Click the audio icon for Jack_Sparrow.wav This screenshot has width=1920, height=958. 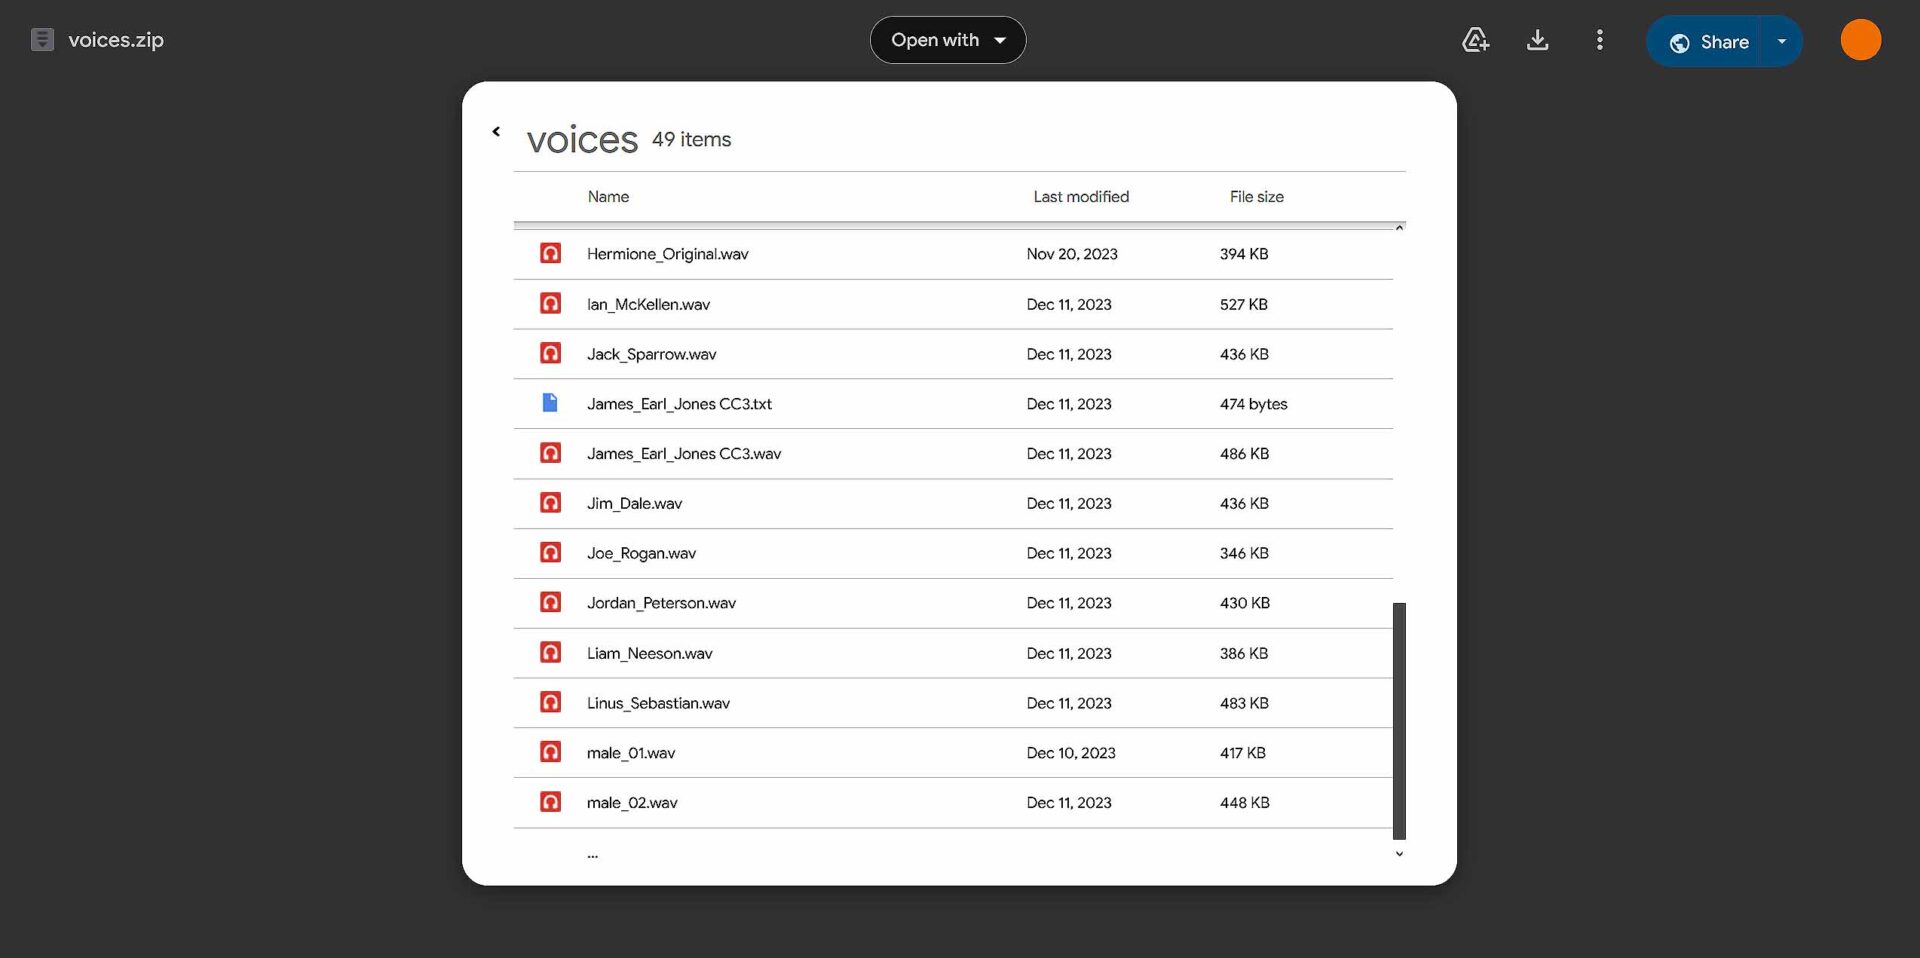click(x=550, y=353)
